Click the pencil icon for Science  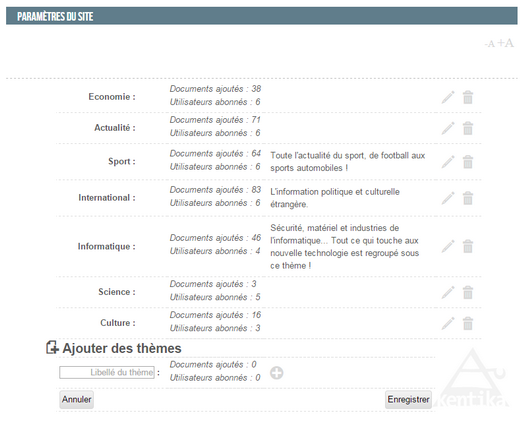[448, 292]
